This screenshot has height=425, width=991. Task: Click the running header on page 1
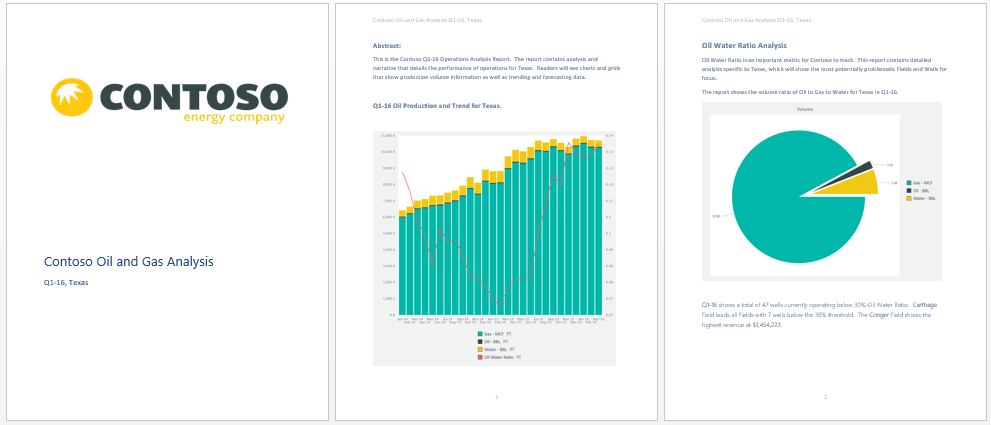tap(427, 20)
